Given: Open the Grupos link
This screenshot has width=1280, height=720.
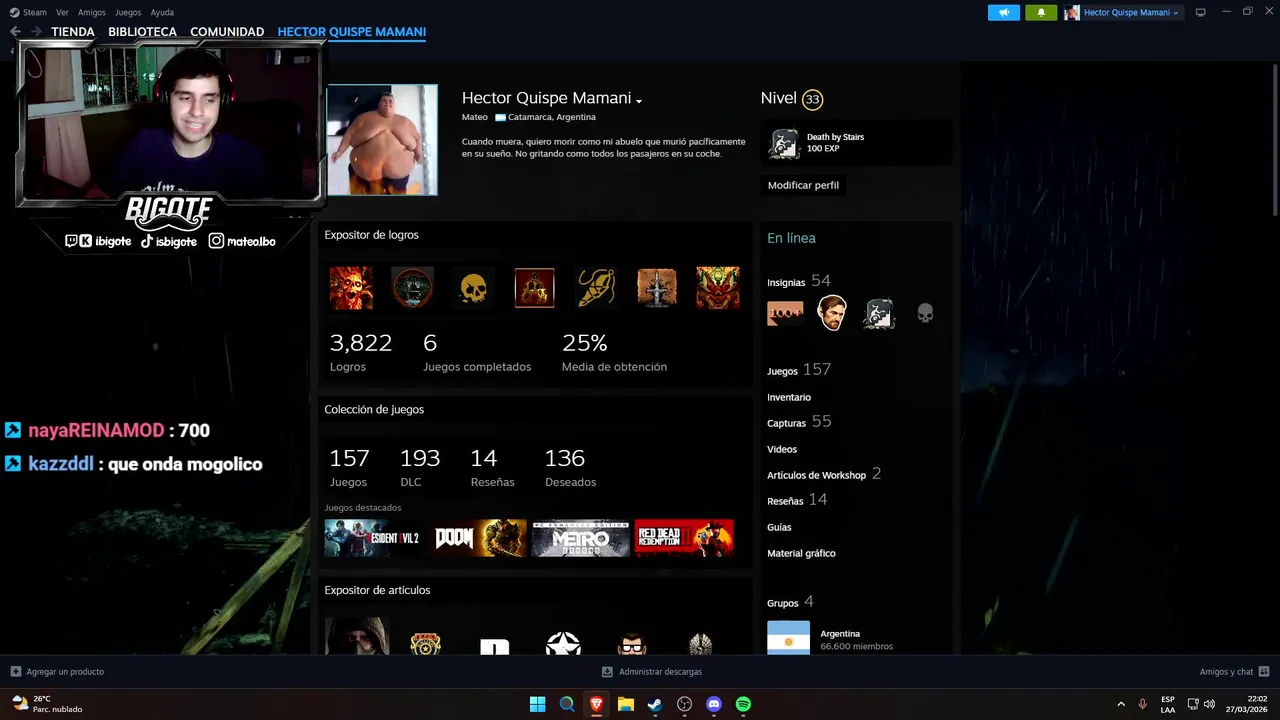Looking at the screenshot, I should click(783, 603).
